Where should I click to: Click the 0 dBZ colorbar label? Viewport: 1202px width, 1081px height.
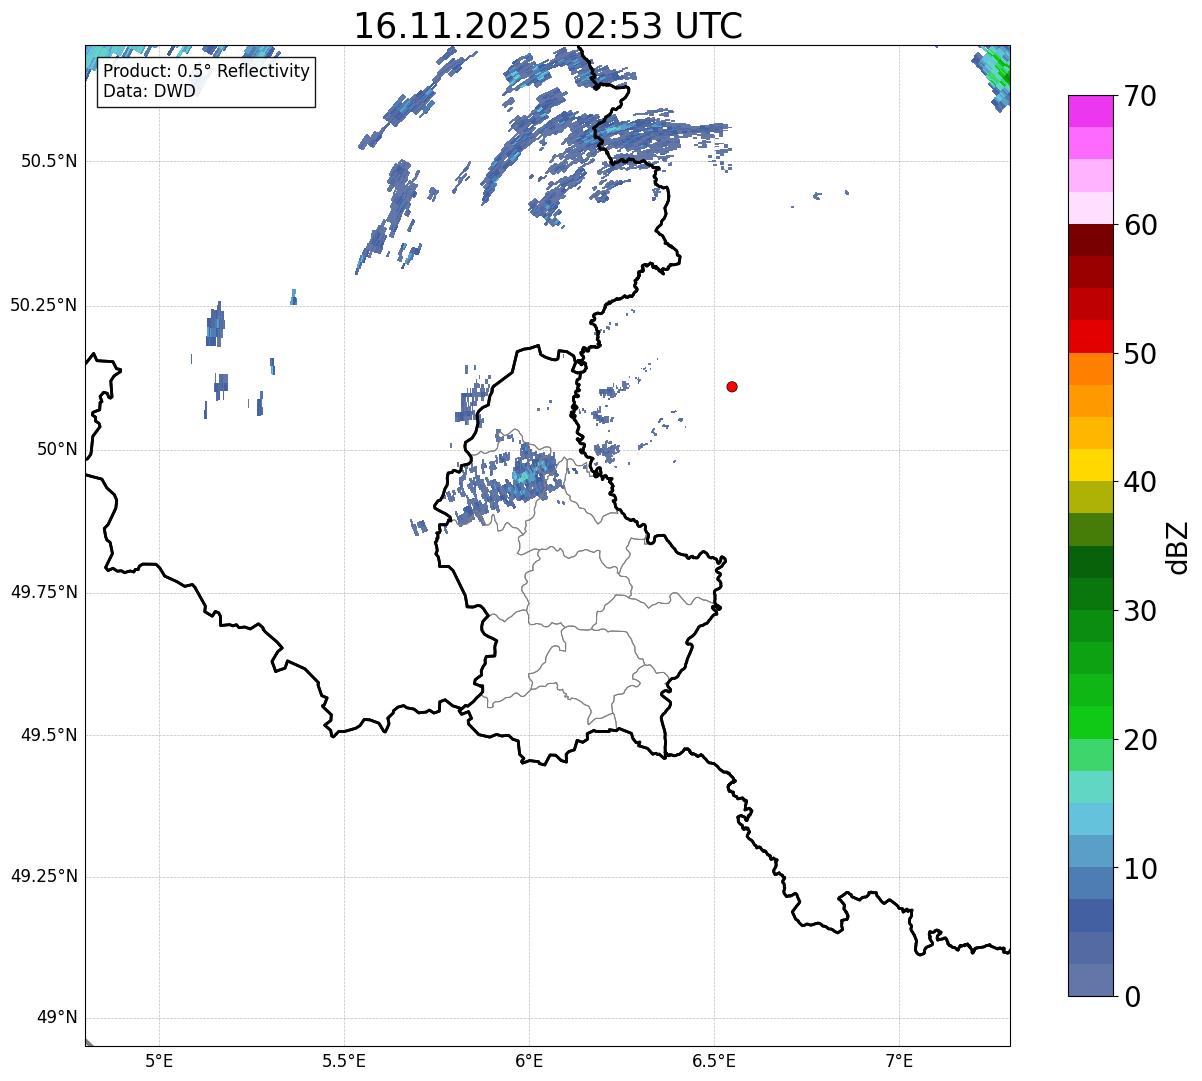point(1131,997)
